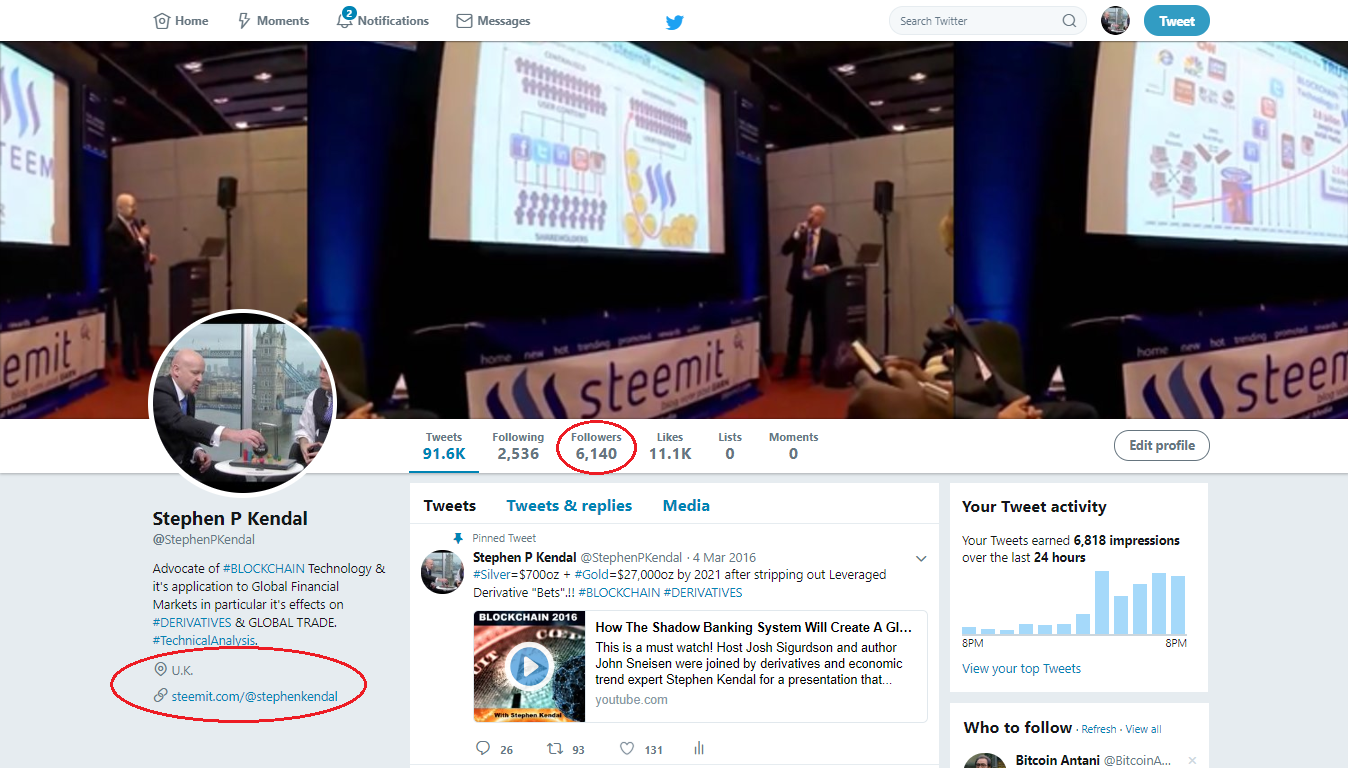
Task: Click the Stephen P Kendal profile name
Action: 230,519
